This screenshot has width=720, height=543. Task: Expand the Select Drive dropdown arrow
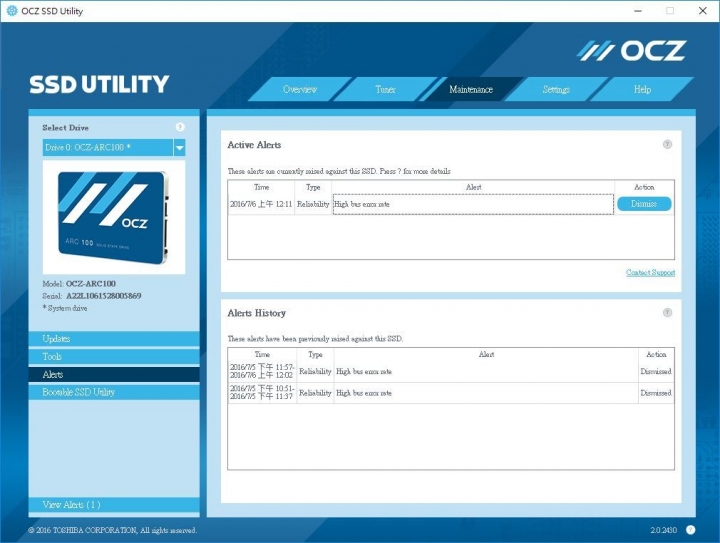click(x=180, y=148)
